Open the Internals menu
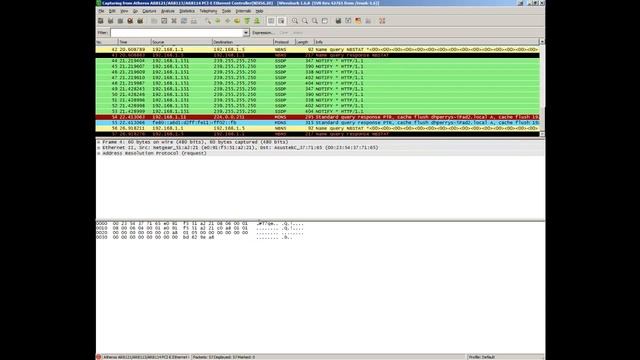This screenshot has height=360, width=640. (x=244, y=11)
